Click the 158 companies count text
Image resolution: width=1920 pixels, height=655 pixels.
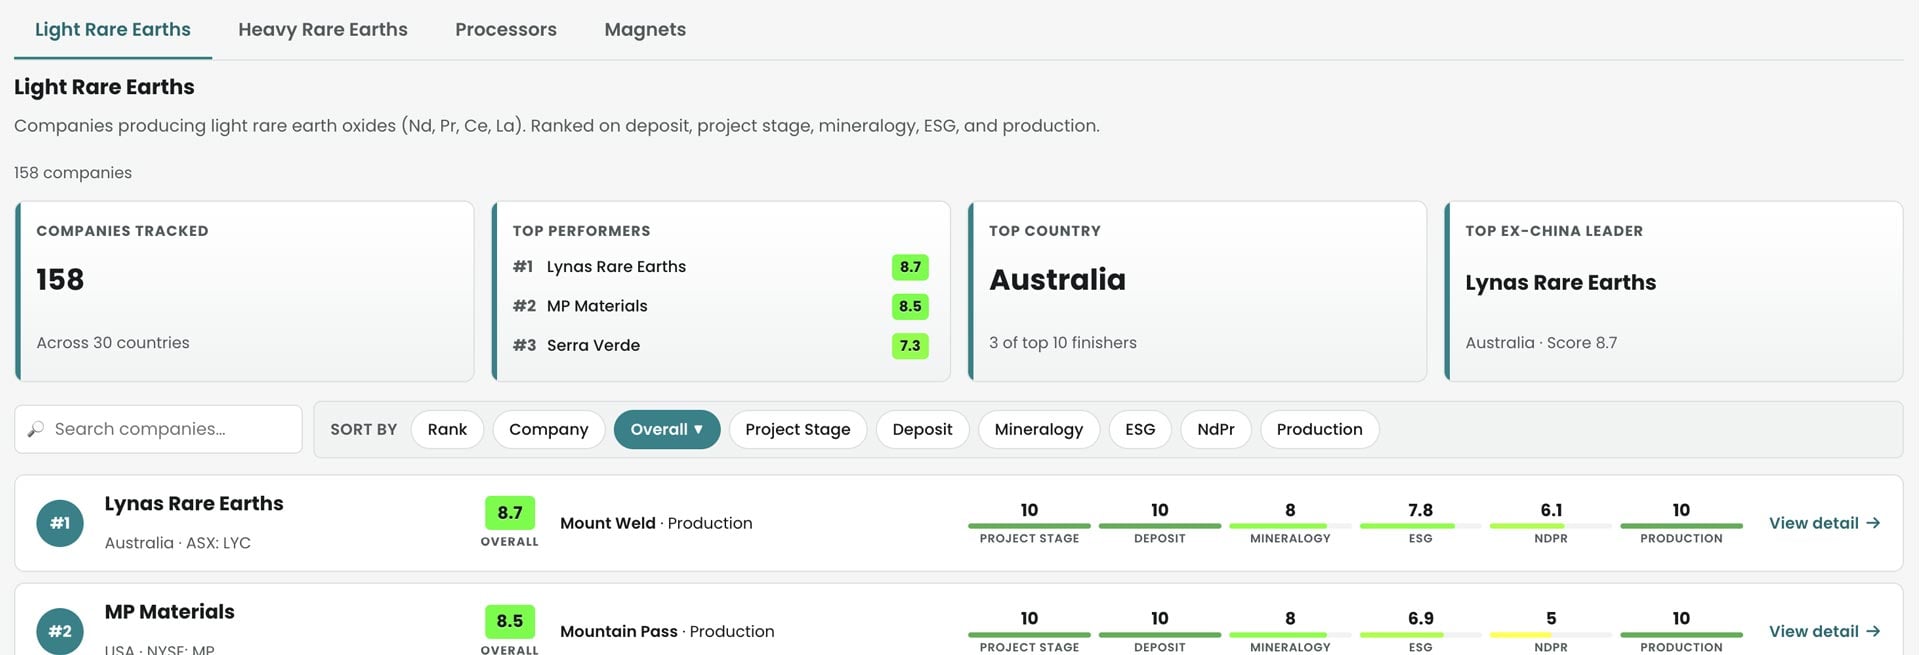coord(73,173)
